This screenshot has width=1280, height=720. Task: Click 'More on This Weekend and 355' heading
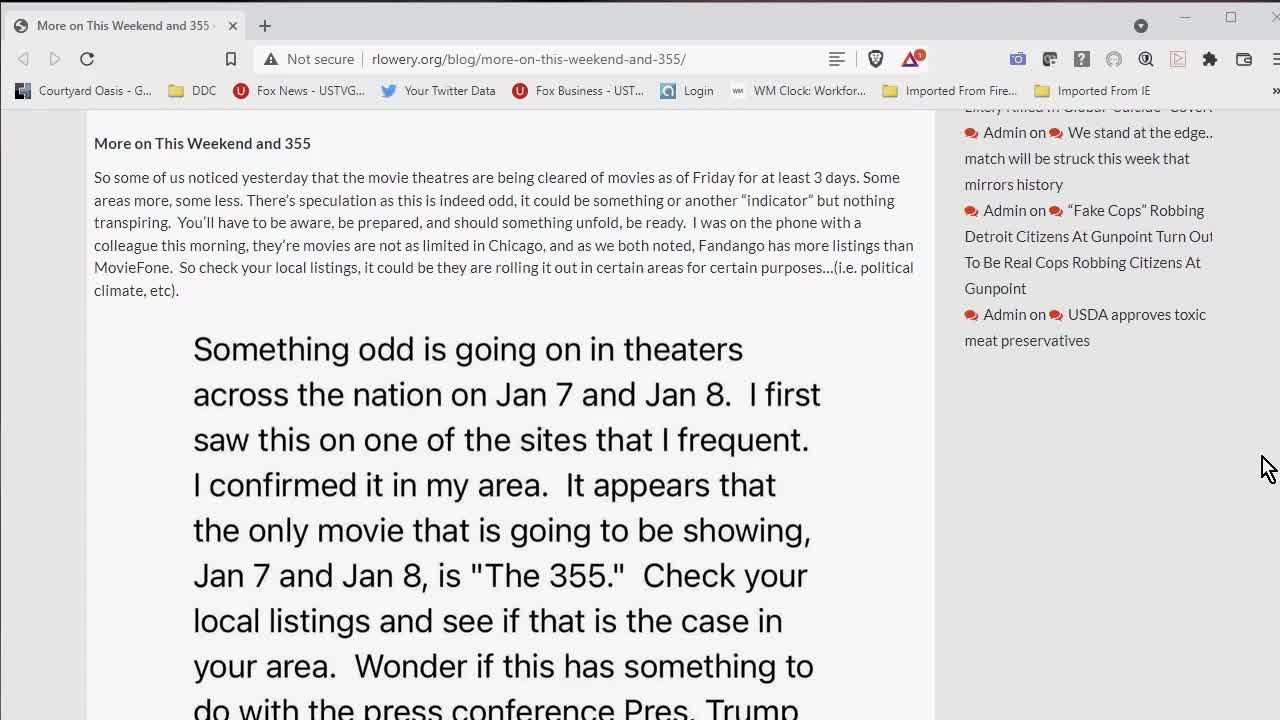pyautogui.click(x=202, y=143)
